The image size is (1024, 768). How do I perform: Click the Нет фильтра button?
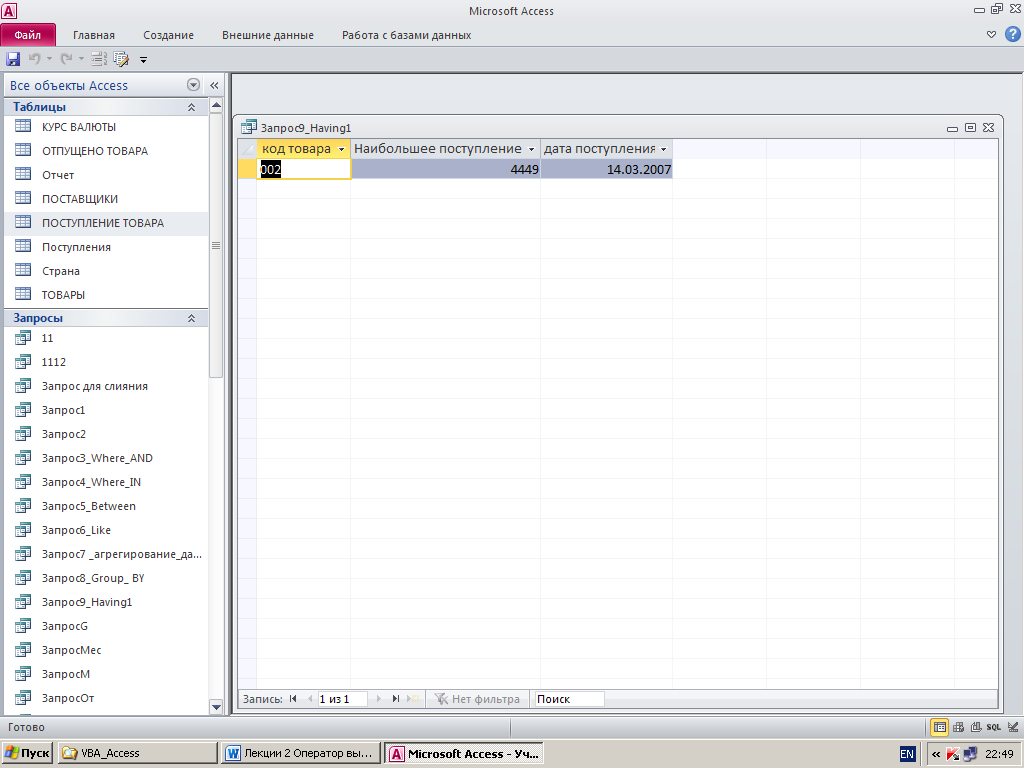tap(477, 699)
